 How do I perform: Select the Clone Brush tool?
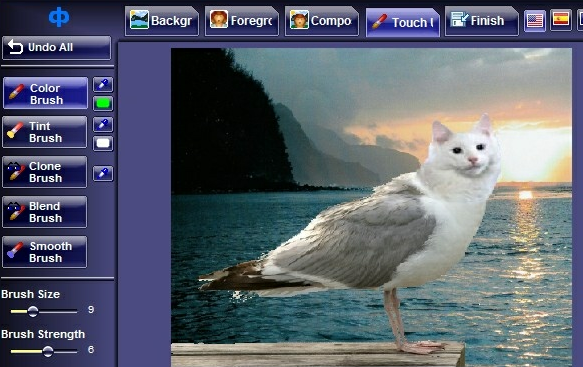pos(45,172)
